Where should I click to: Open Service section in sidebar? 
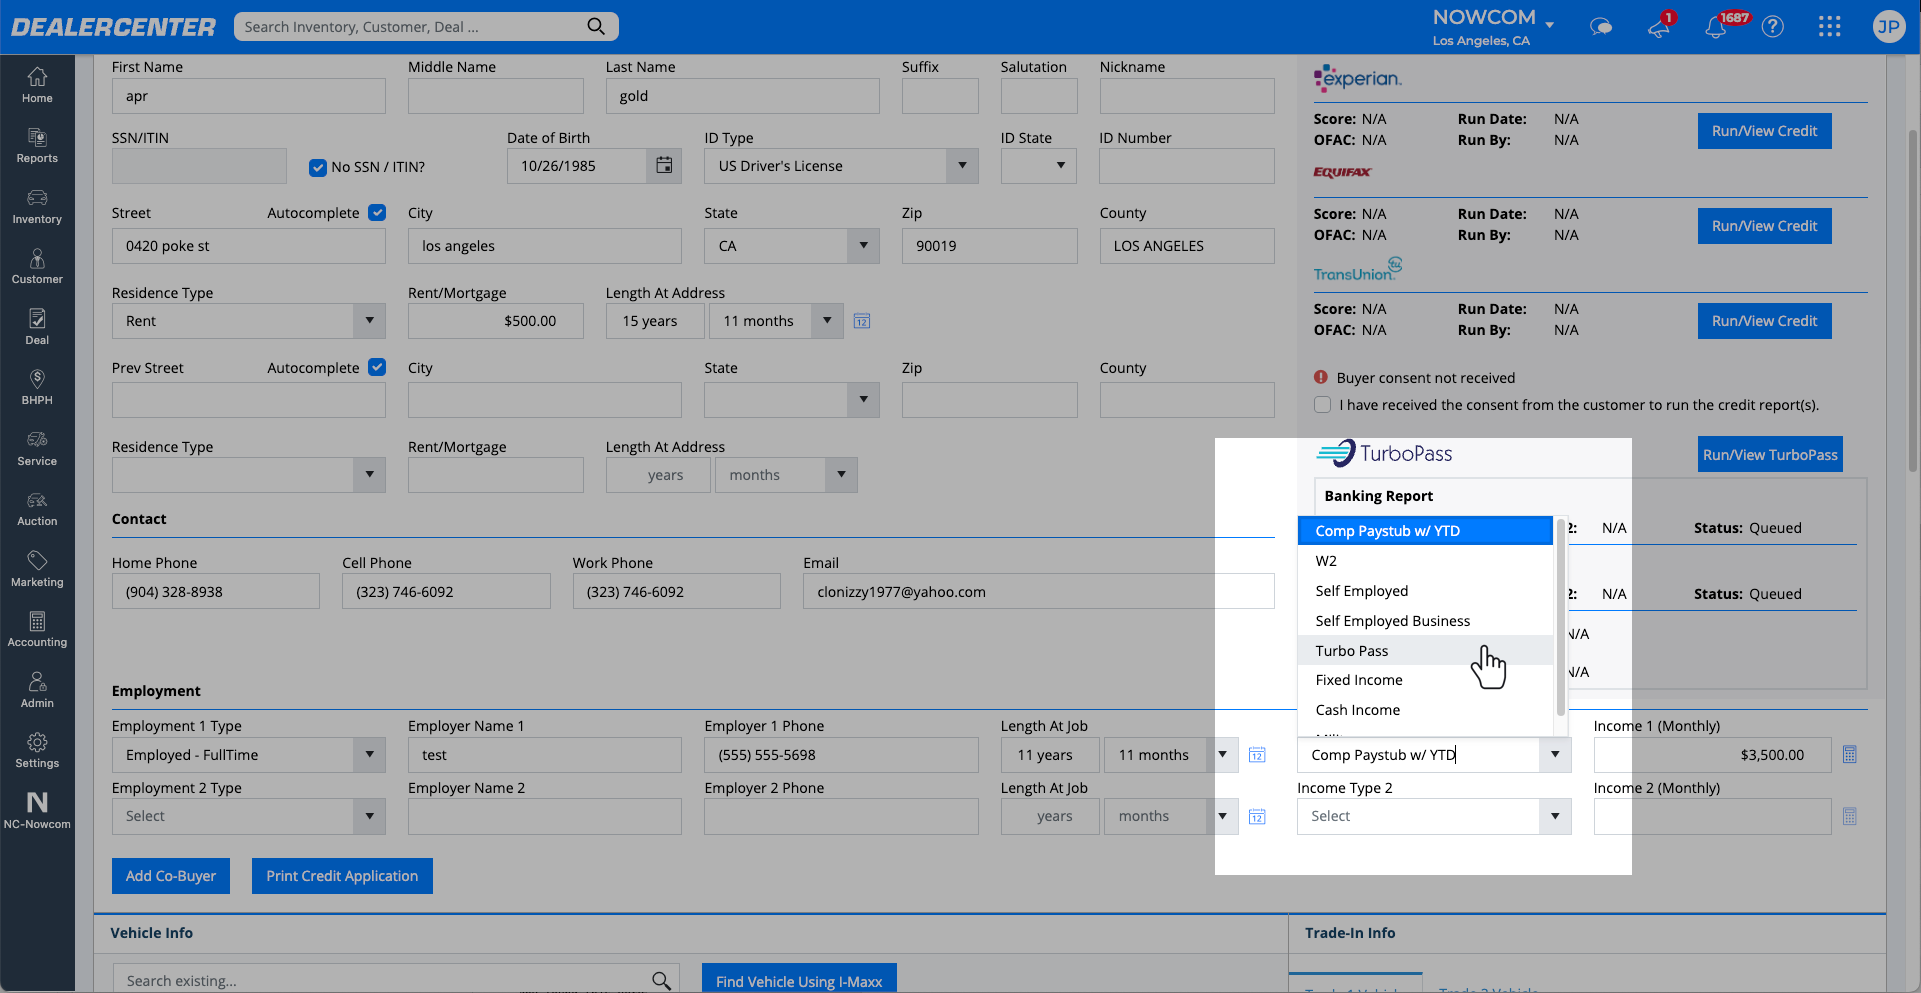pos(37,449)
